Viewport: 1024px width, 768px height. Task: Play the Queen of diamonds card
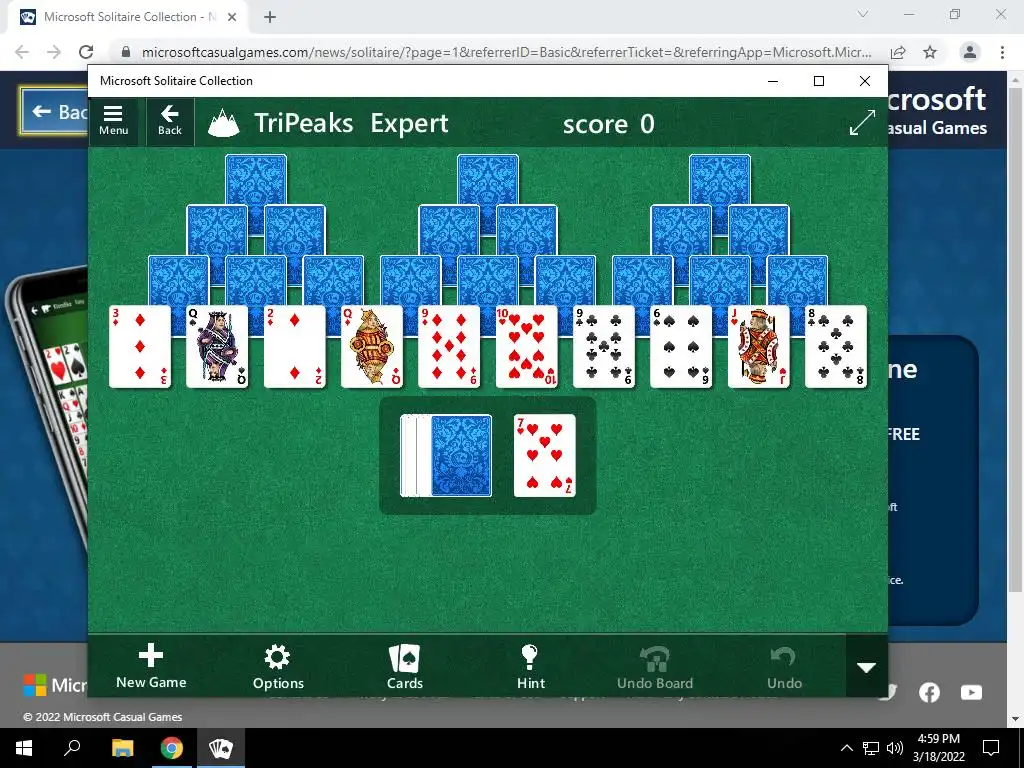click(x=372, y=347)
